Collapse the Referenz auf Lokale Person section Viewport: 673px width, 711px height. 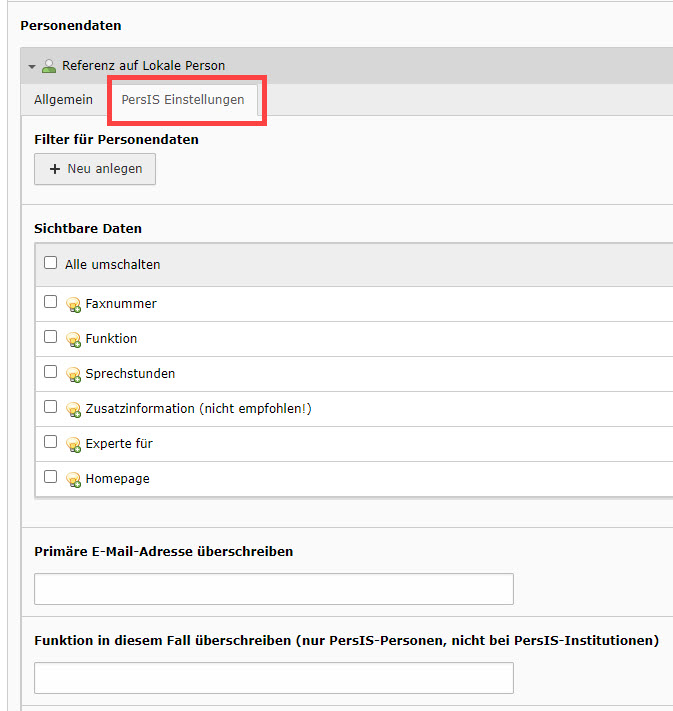32,66
